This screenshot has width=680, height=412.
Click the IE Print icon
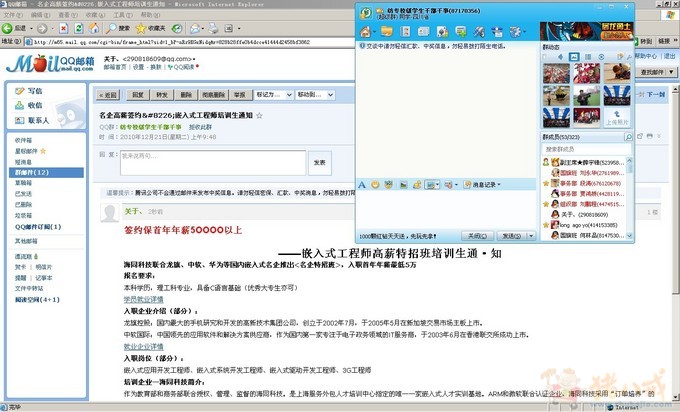(213, 29)
